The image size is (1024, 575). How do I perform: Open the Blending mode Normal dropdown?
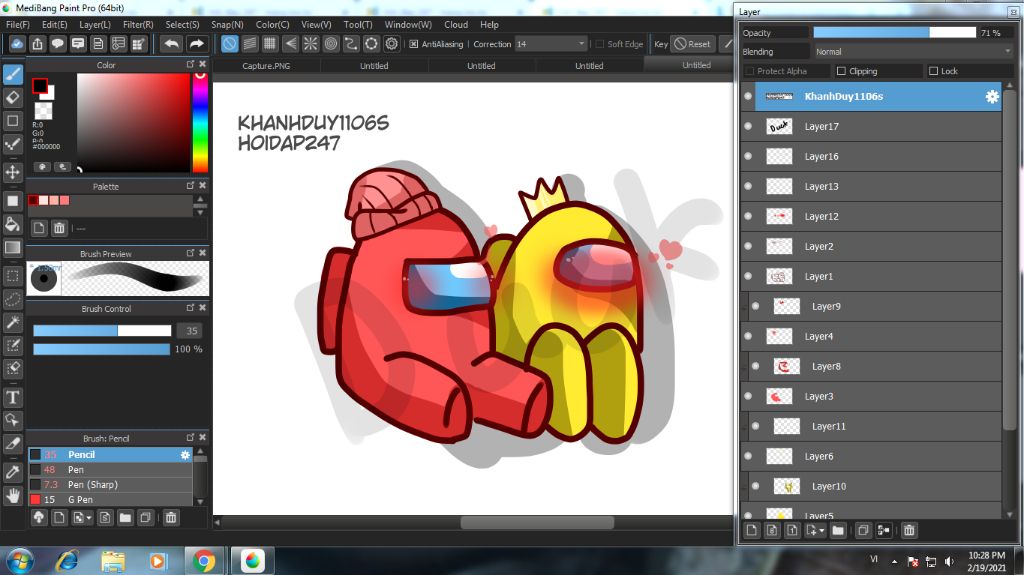pyautogui.click(x=914, y=51)
